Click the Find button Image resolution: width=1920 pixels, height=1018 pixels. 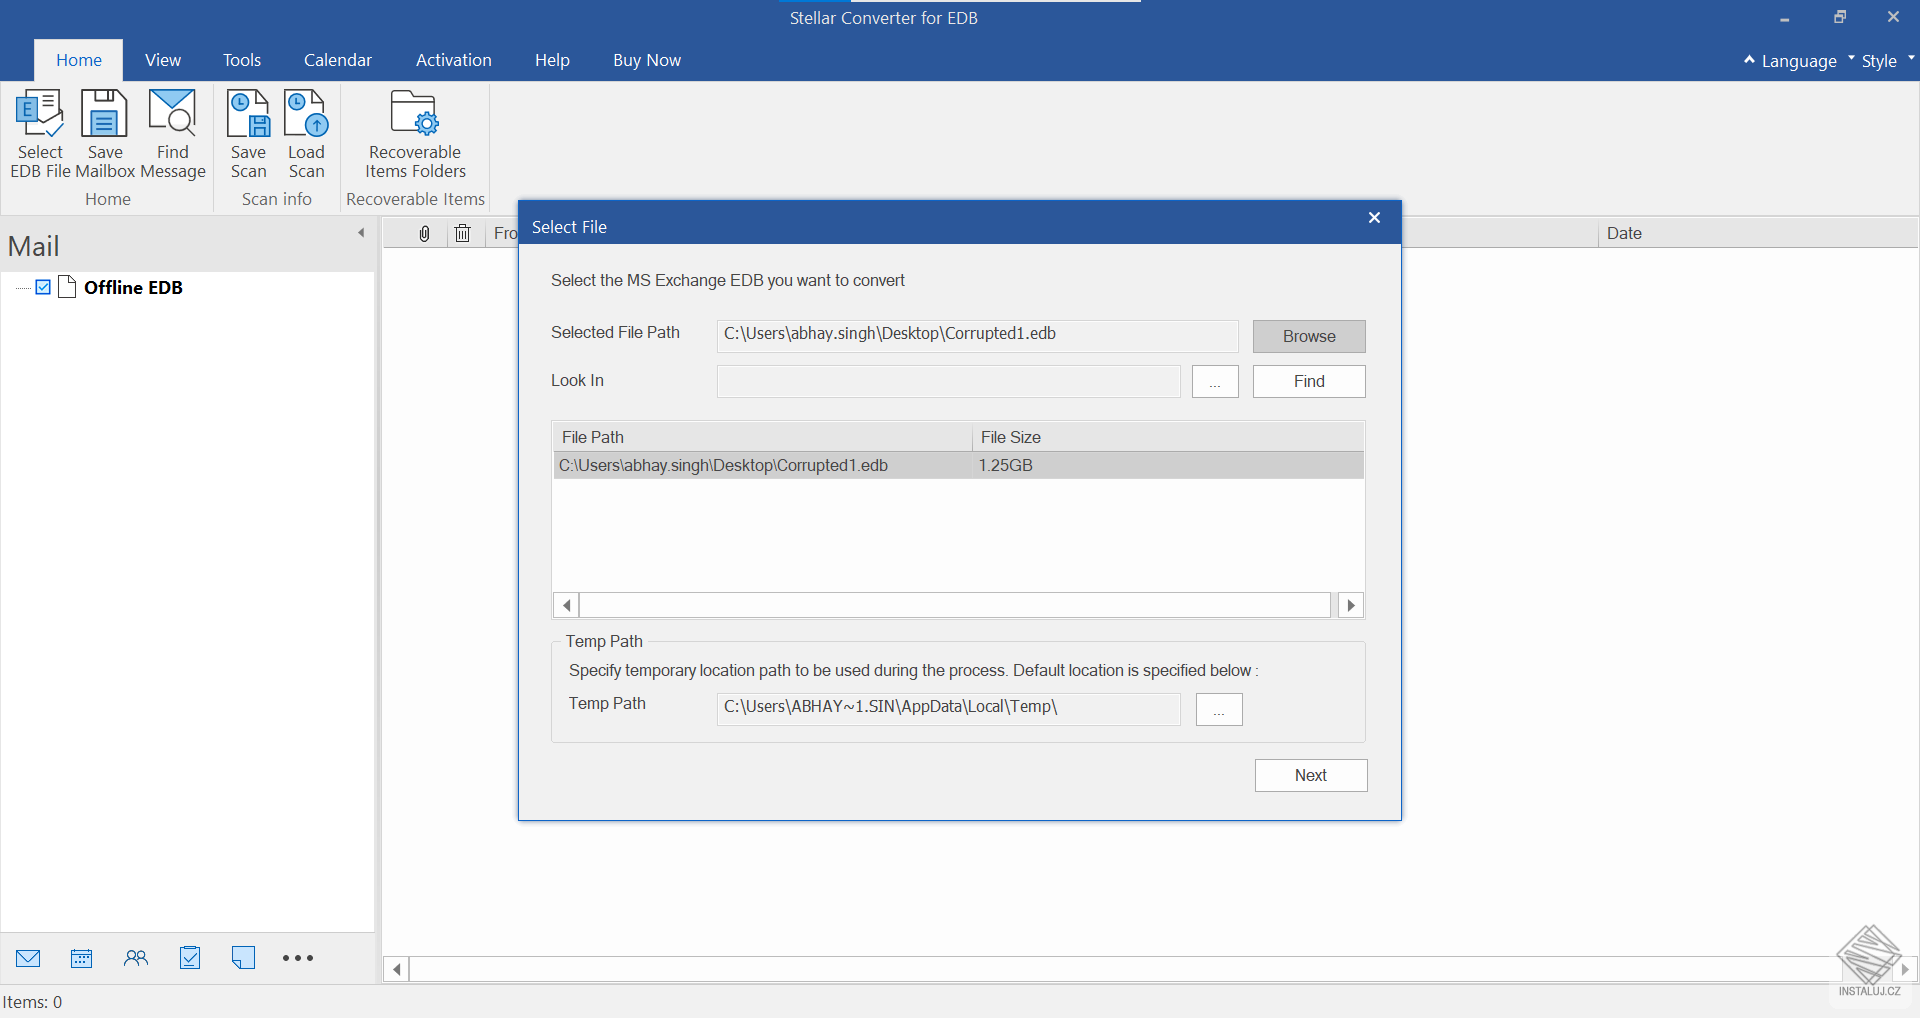point(1309,381)
